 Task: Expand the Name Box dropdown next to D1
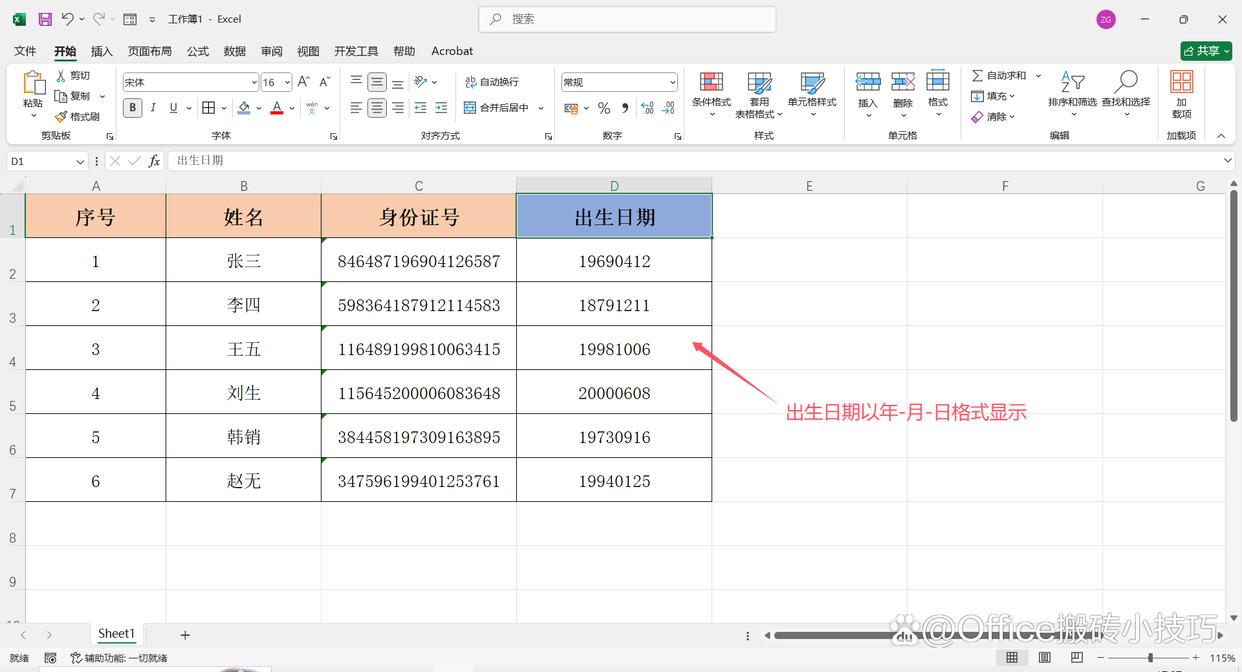pyautogui.click(x=80, y=161)
